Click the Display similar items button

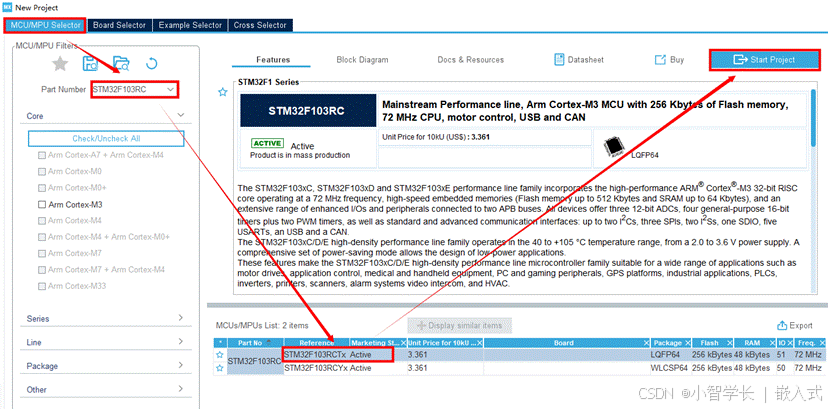[459, 325]
